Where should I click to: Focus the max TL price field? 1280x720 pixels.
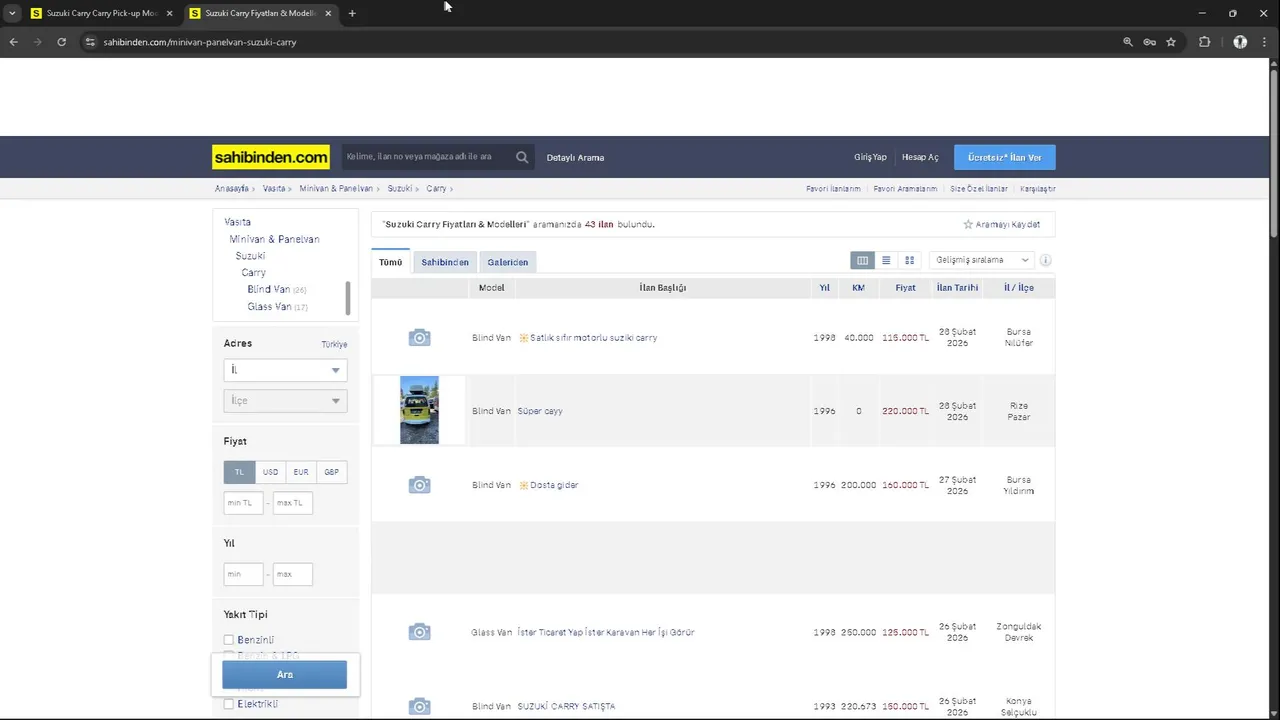[292, 503]
